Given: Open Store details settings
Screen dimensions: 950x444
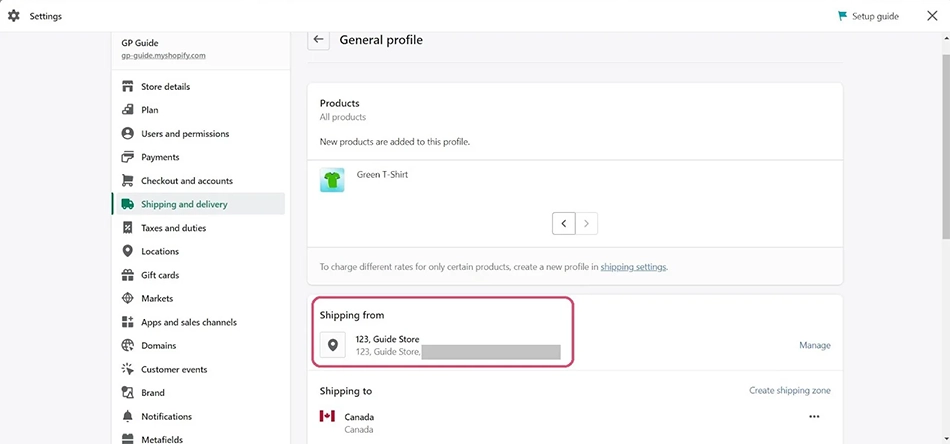Looking at the screenshot, I should (x=165, y=87).
